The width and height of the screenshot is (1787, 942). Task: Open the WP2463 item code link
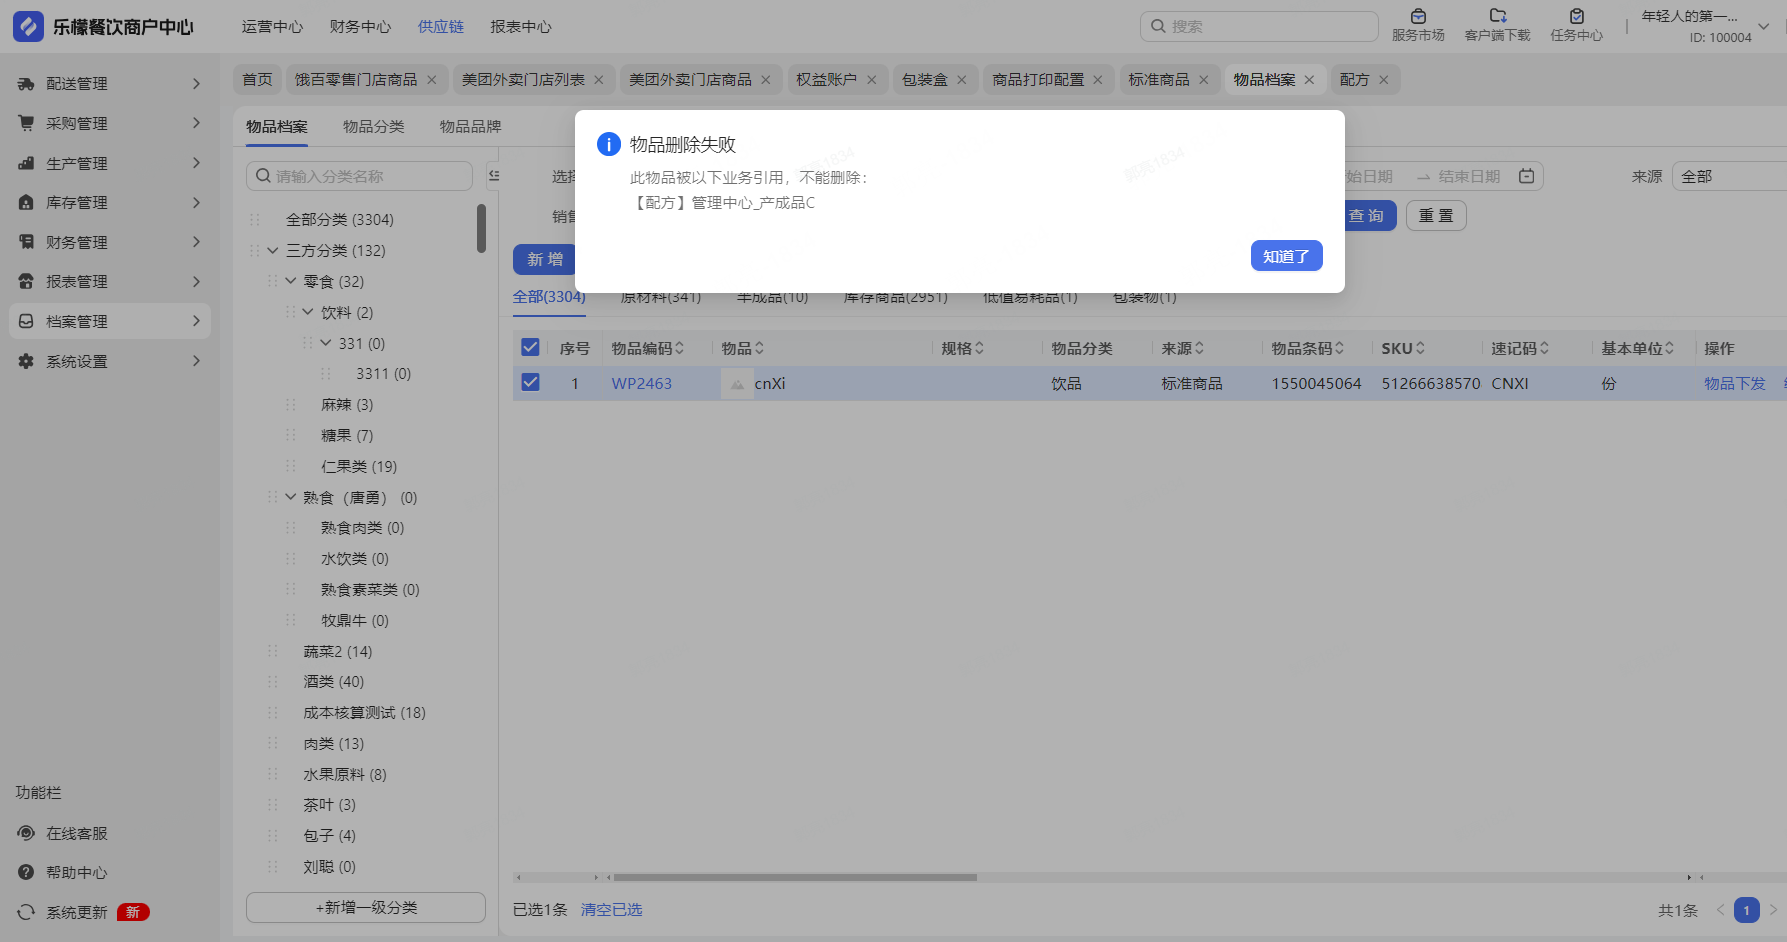coord(641,384)
